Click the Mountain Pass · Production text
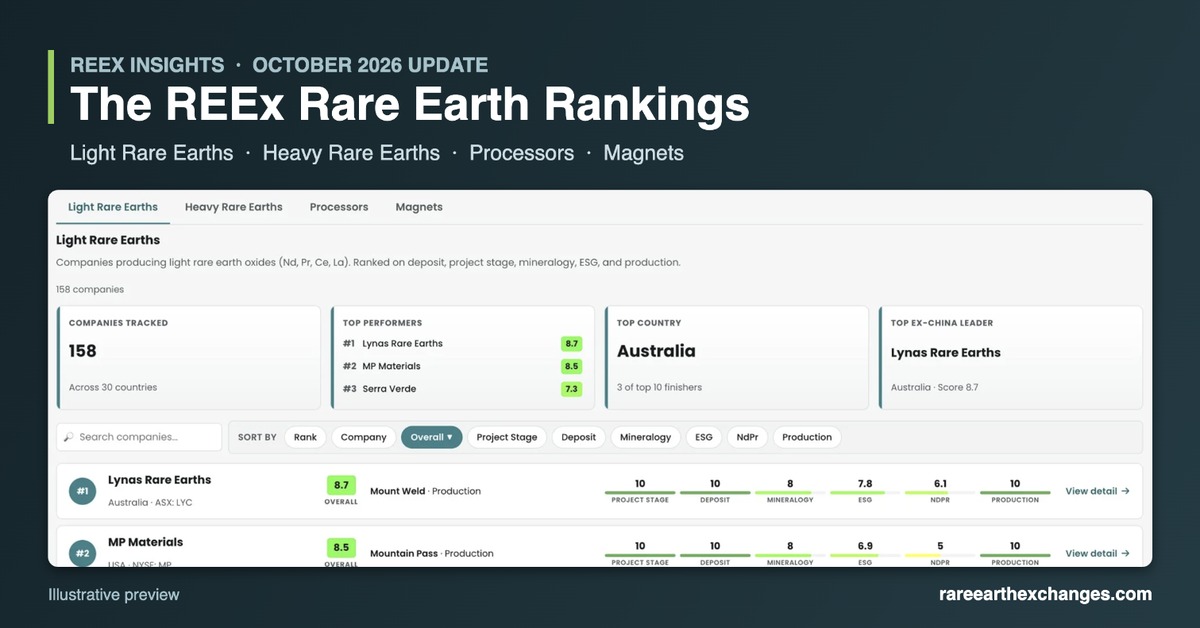The width and height of the screenshot is (1200, 628). coord(431,553)
